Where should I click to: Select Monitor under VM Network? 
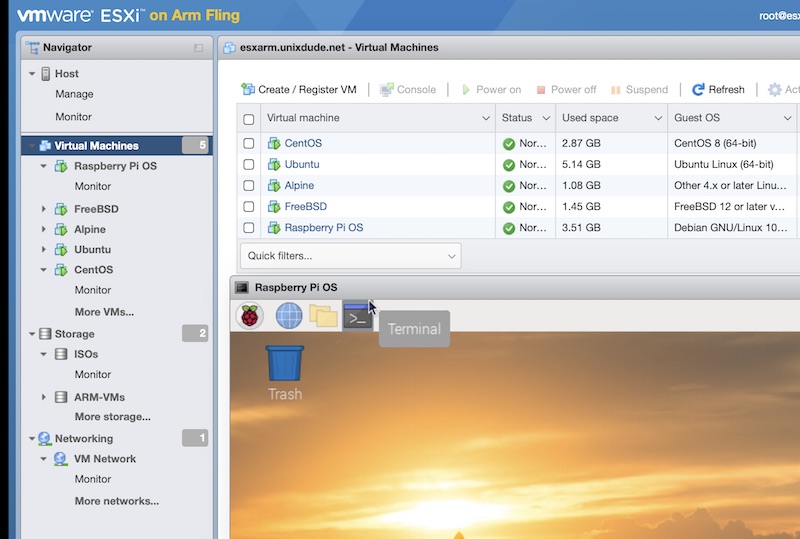click(x=93, y=479)
